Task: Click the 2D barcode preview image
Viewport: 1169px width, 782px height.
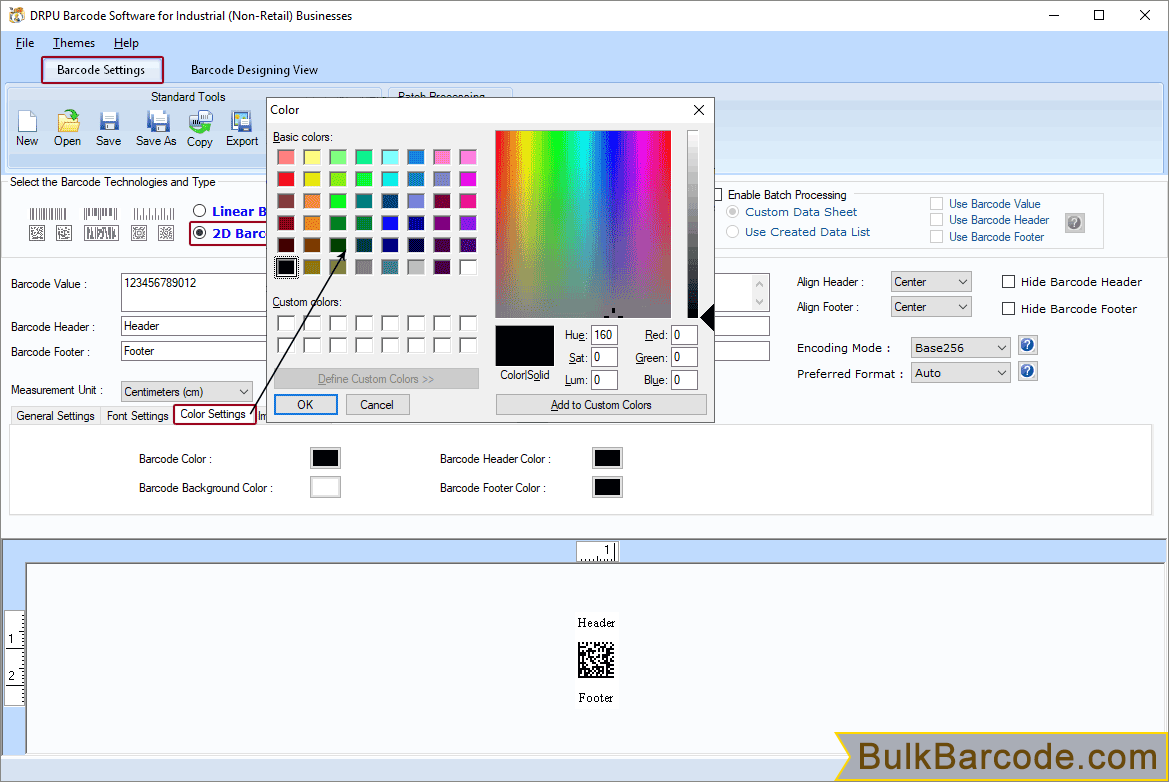Action: [x=596, y=660]
